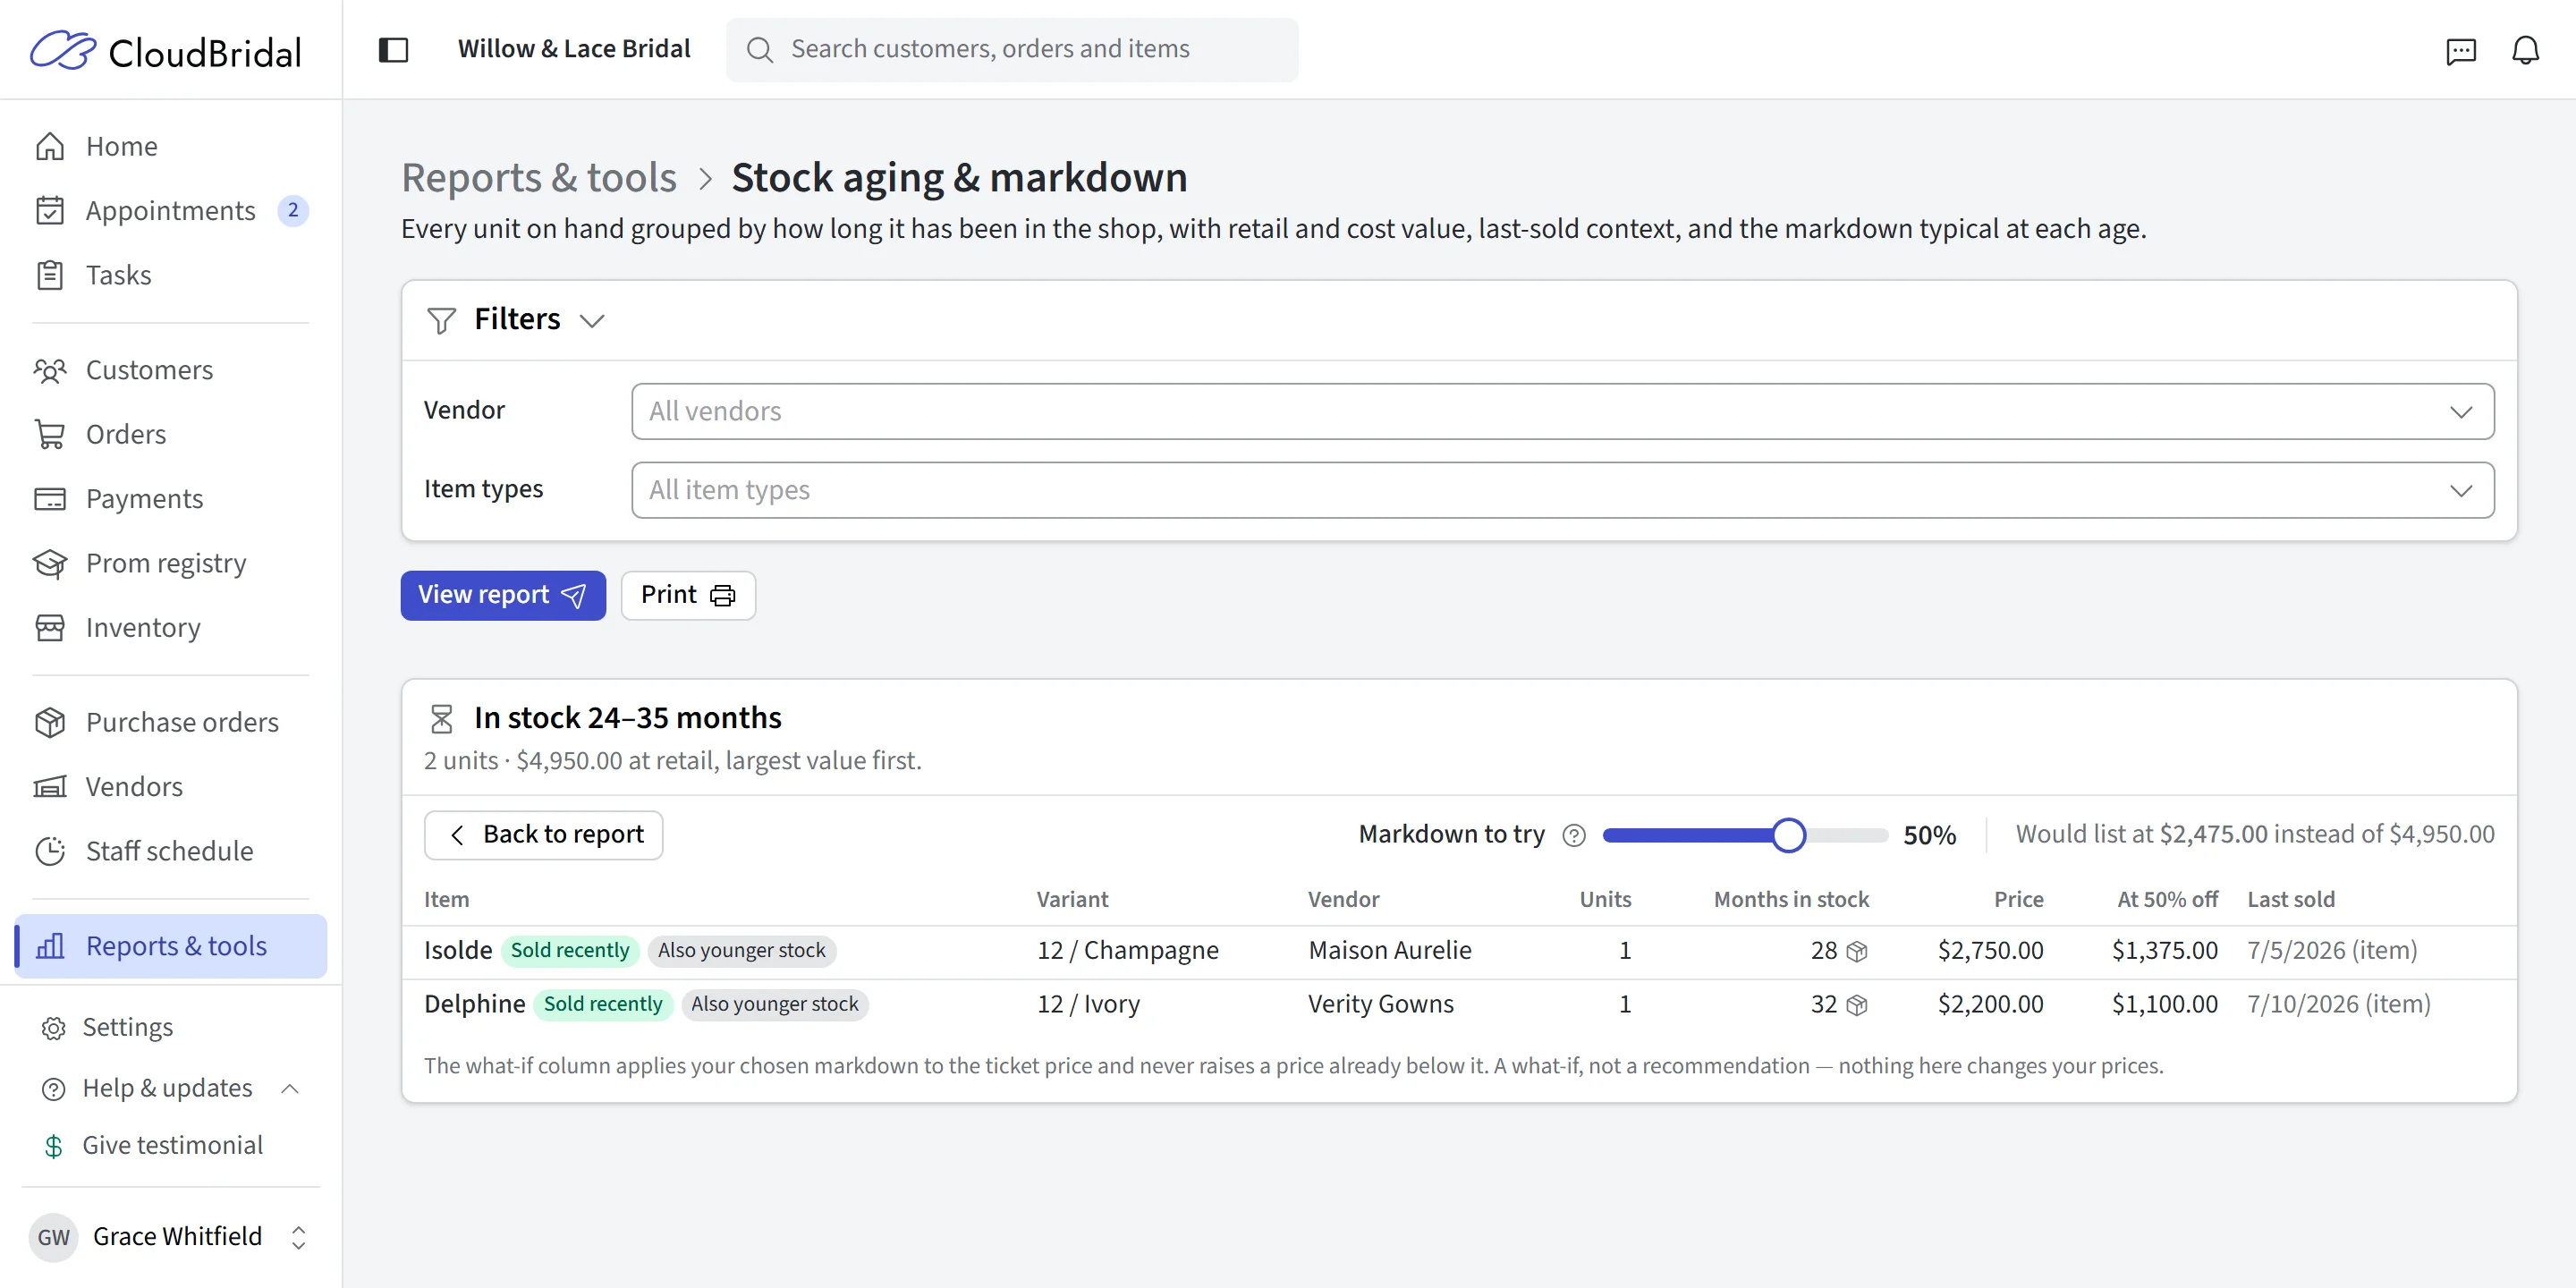
Task: Collapse the Filters section chevron
Action: (592, 321)
